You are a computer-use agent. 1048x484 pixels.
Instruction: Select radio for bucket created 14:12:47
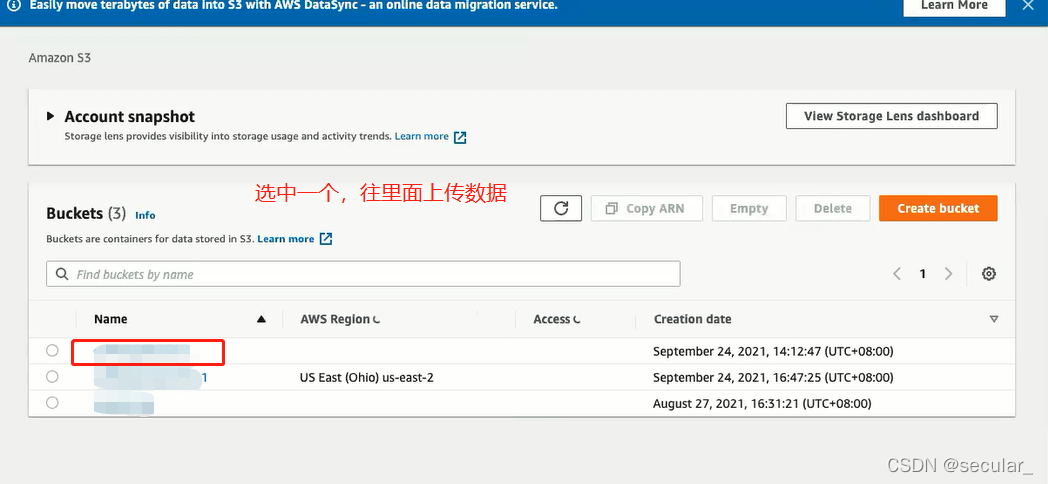52,350
